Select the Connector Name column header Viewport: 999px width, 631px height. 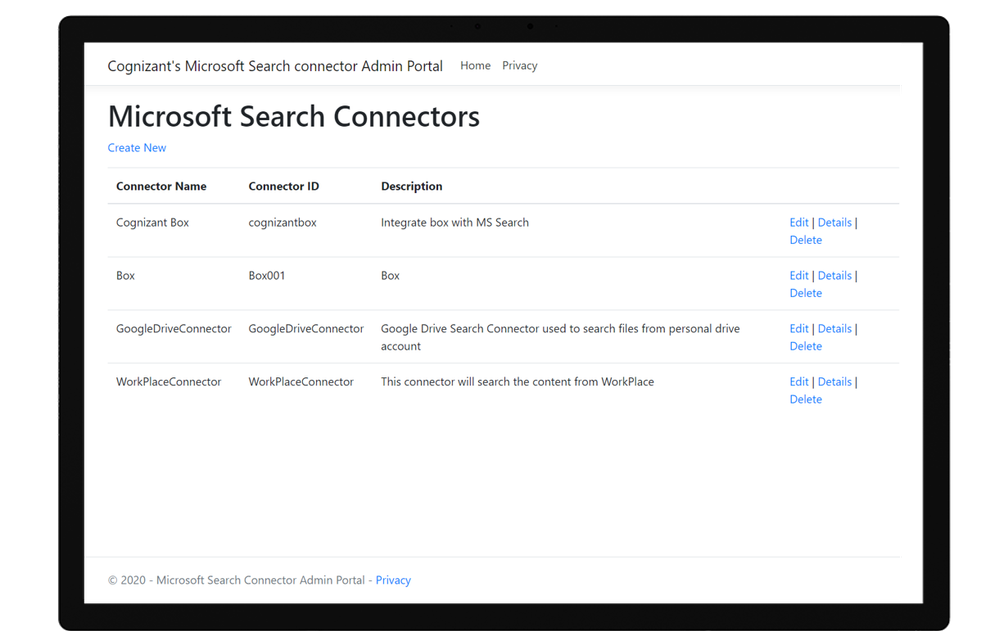[161, 186]
